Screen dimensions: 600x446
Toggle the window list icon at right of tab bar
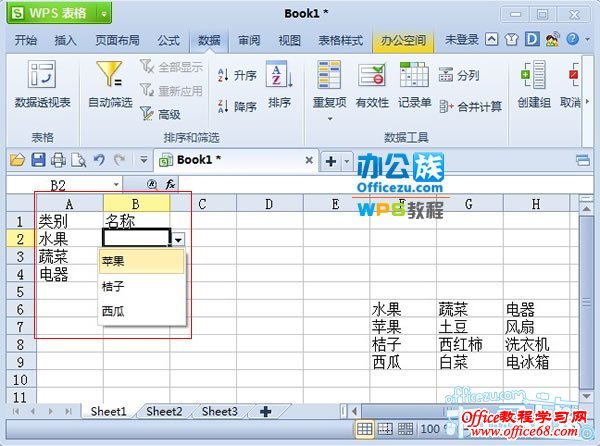tap(583, 160)
